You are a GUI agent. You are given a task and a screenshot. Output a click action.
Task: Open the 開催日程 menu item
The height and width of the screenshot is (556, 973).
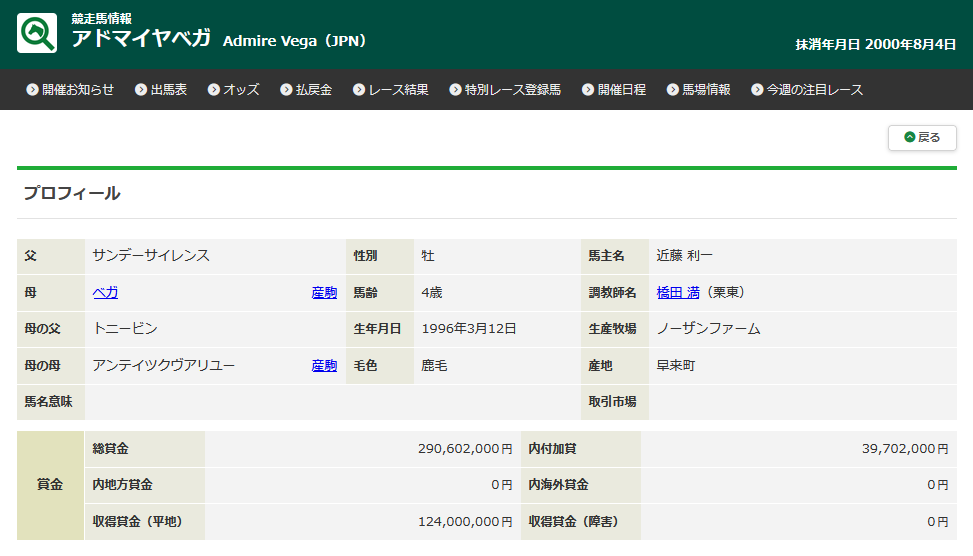[614, 89]
